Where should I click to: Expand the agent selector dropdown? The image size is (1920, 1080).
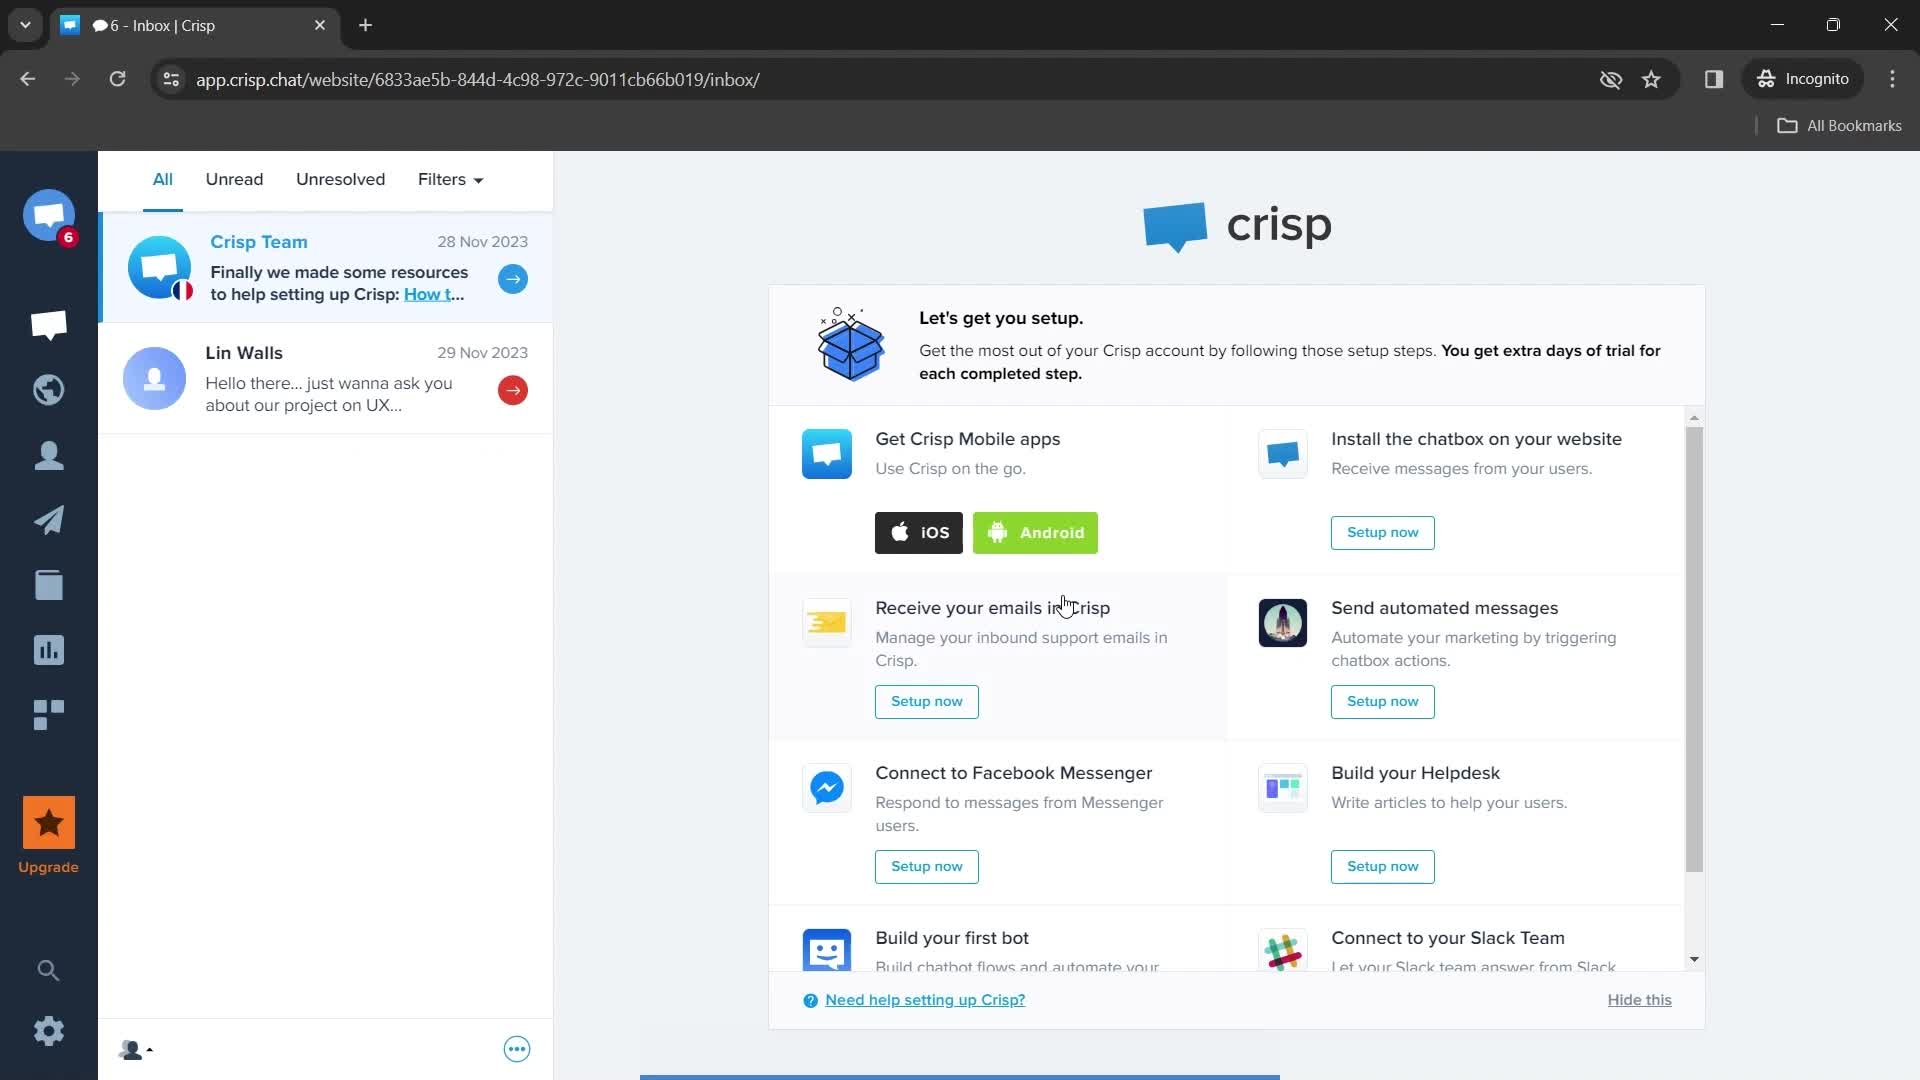tap(135, 1048)
